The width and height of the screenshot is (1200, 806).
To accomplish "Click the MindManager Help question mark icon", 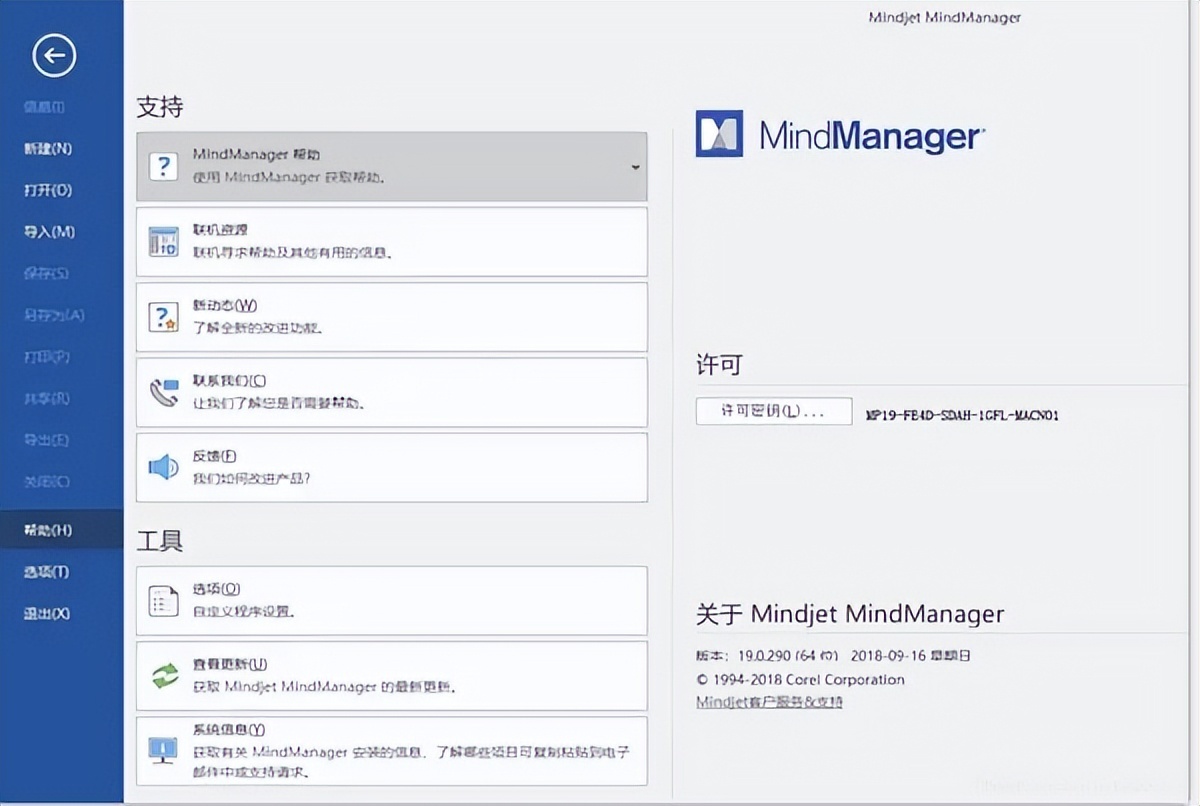I will pyautogui.click(x=163, y=166).
